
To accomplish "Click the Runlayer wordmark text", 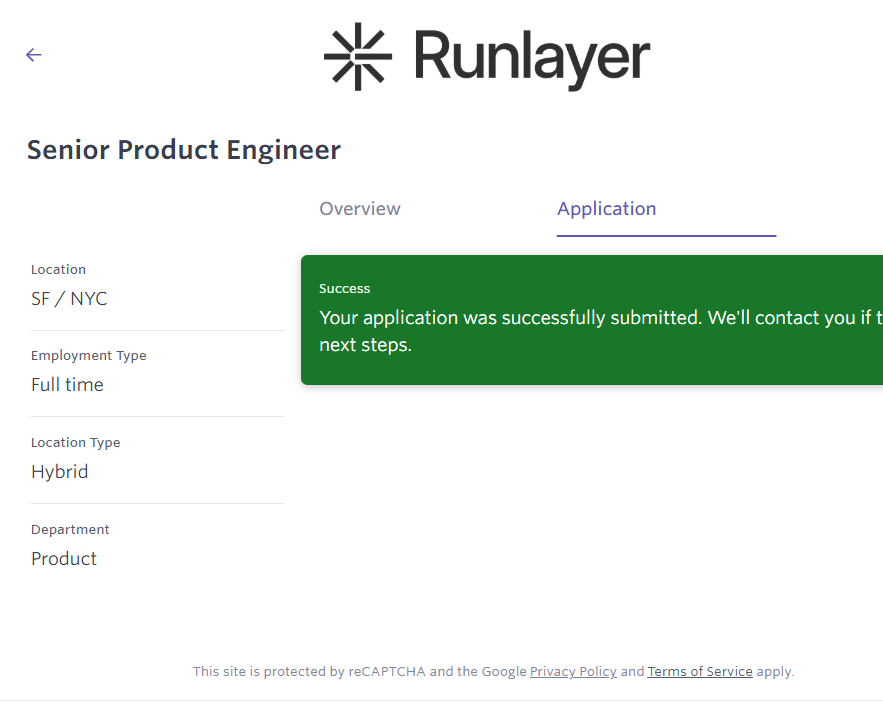I will click(531, 57).
